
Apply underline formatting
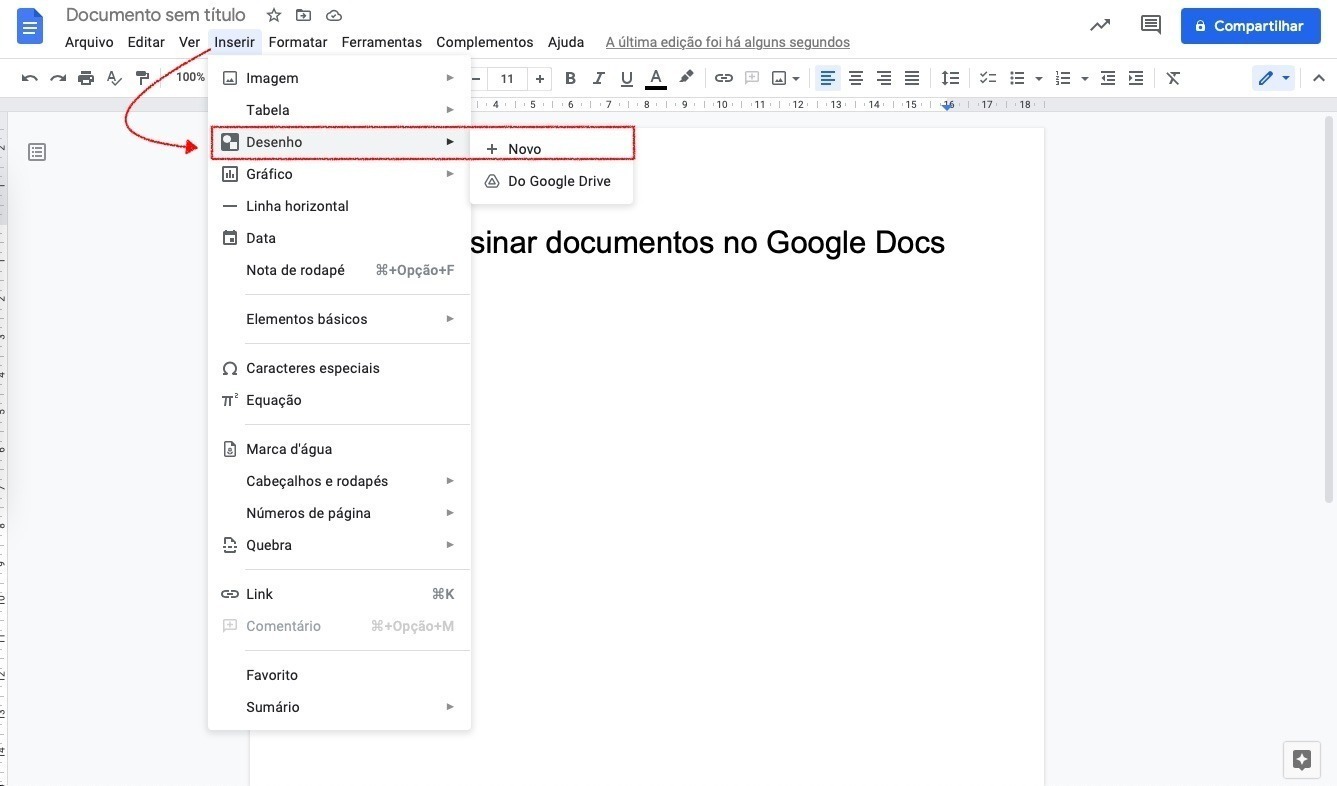click(627, 78)
